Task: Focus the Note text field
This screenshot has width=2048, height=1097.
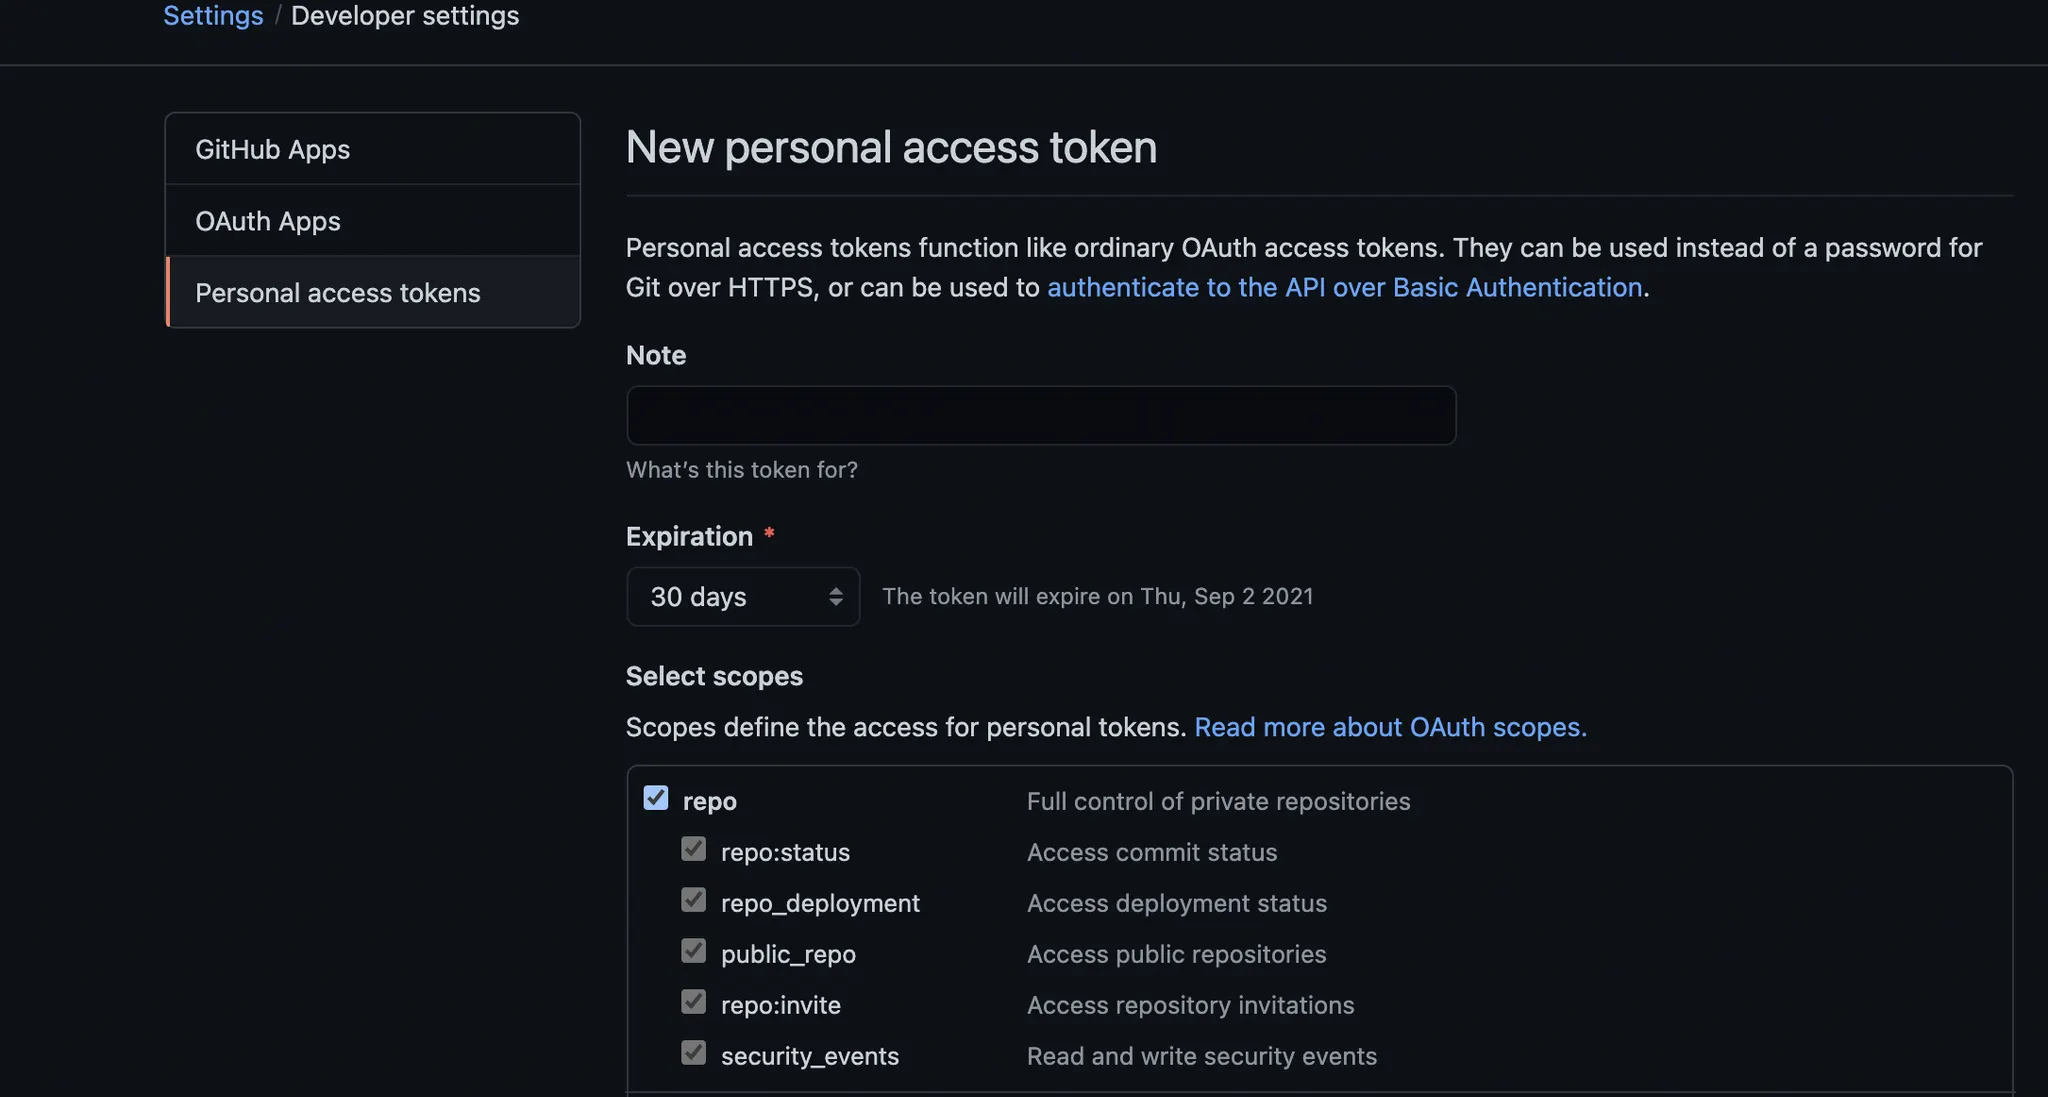Action: [x=1041, y=416]
